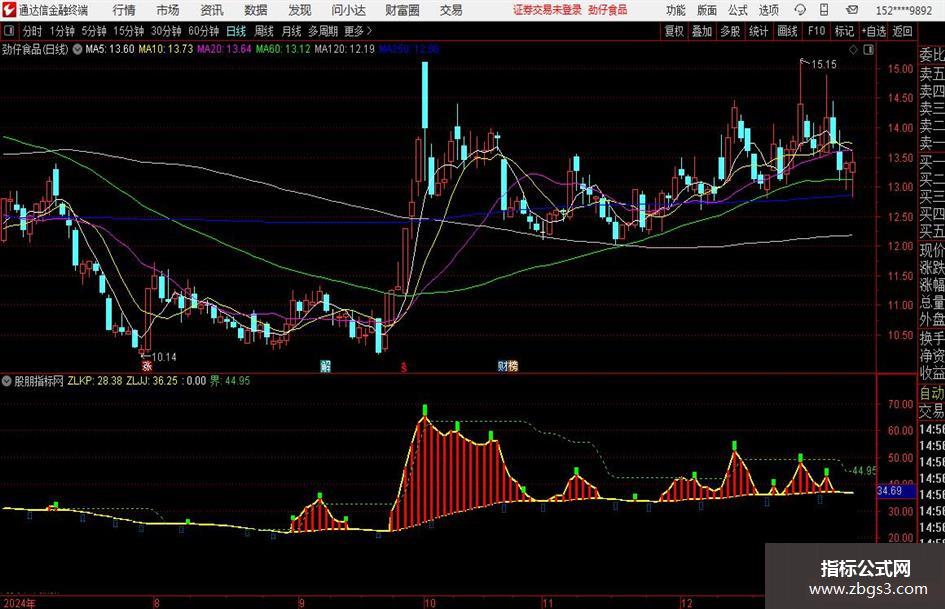Click the MA20: 13.64 value label

point(224,49)
